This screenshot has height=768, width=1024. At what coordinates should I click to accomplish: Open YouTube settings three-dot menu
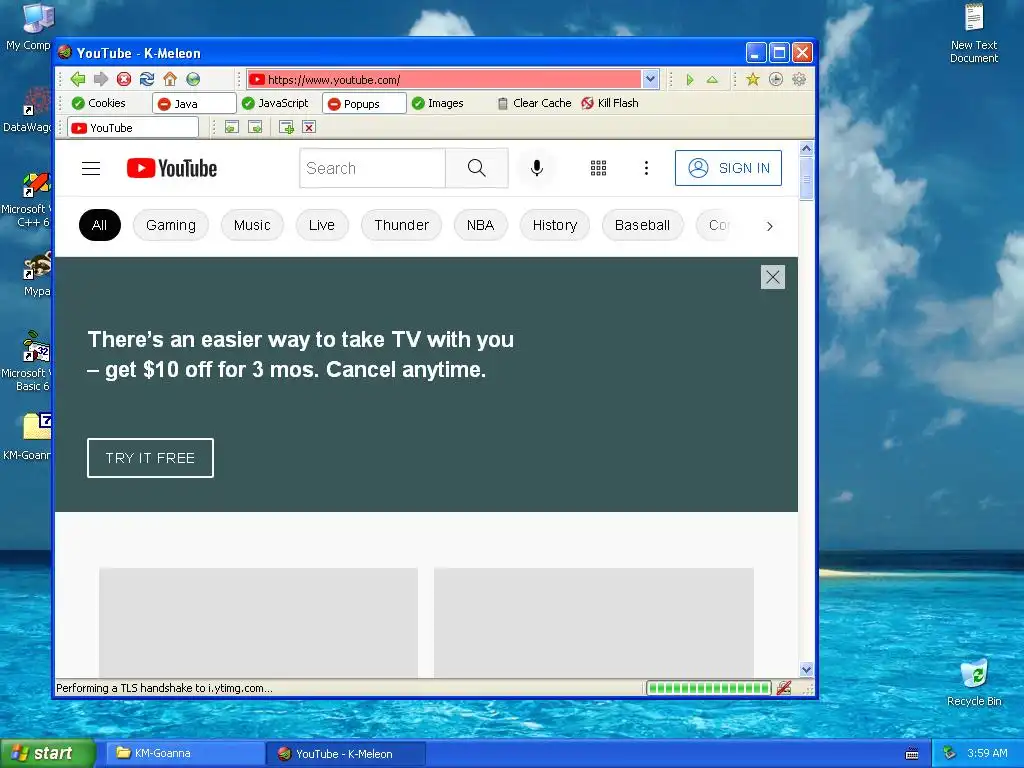point(647,168)
